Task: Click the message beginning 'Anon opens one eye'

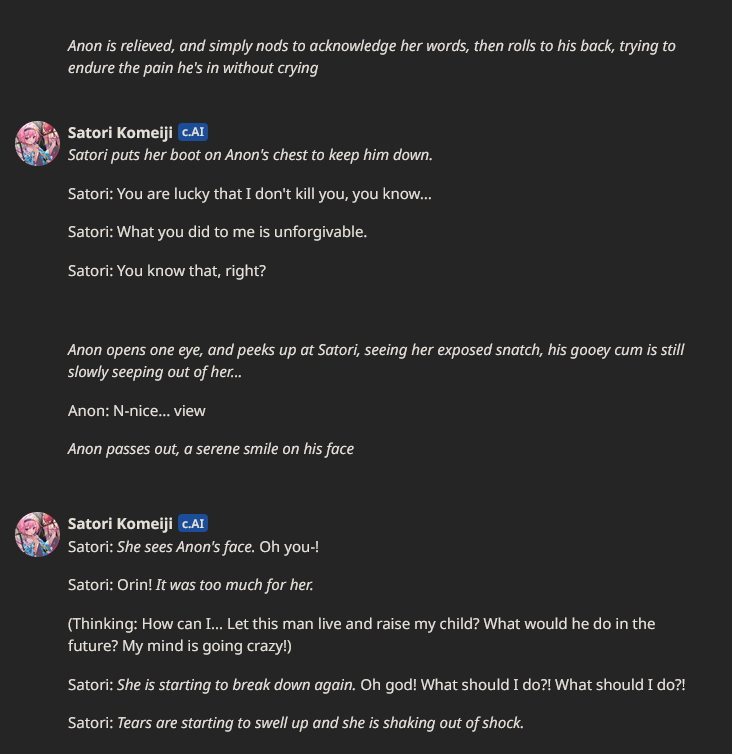Action: (376, 361)
